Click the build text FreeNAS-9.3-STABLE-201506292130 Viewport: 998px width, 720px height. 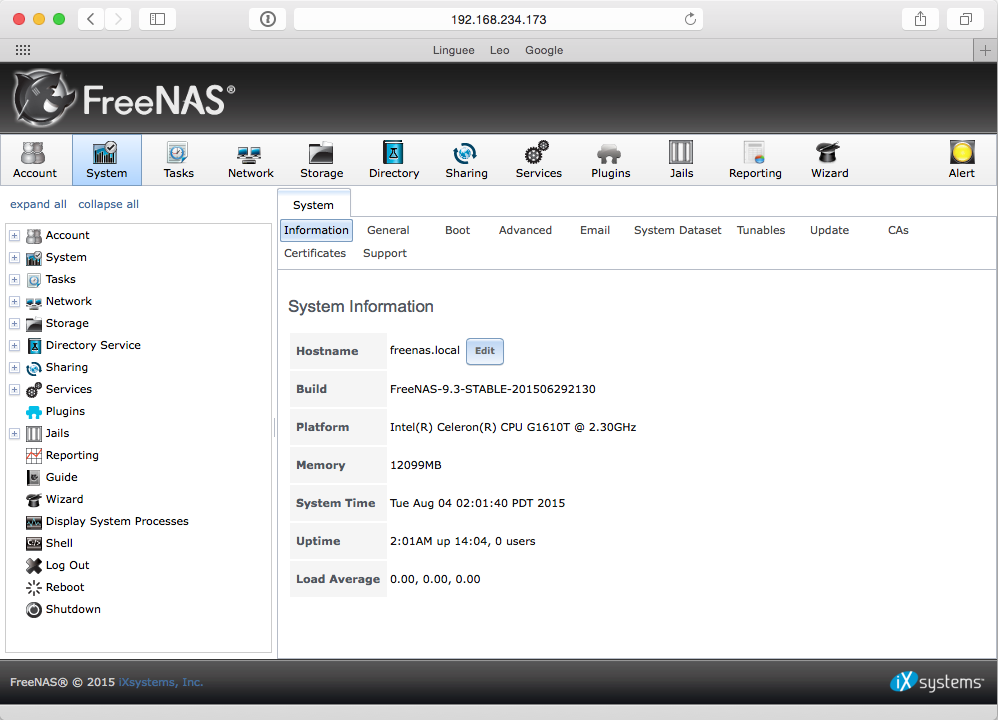pyautogui.click(x=493, y=389)
